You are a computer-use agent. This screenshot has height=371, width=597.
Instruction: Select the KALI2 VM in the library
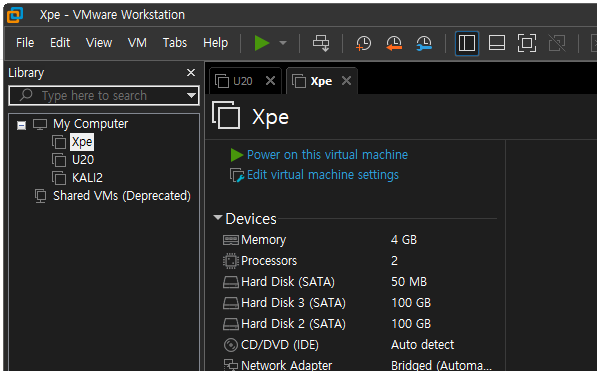[87, 178]
